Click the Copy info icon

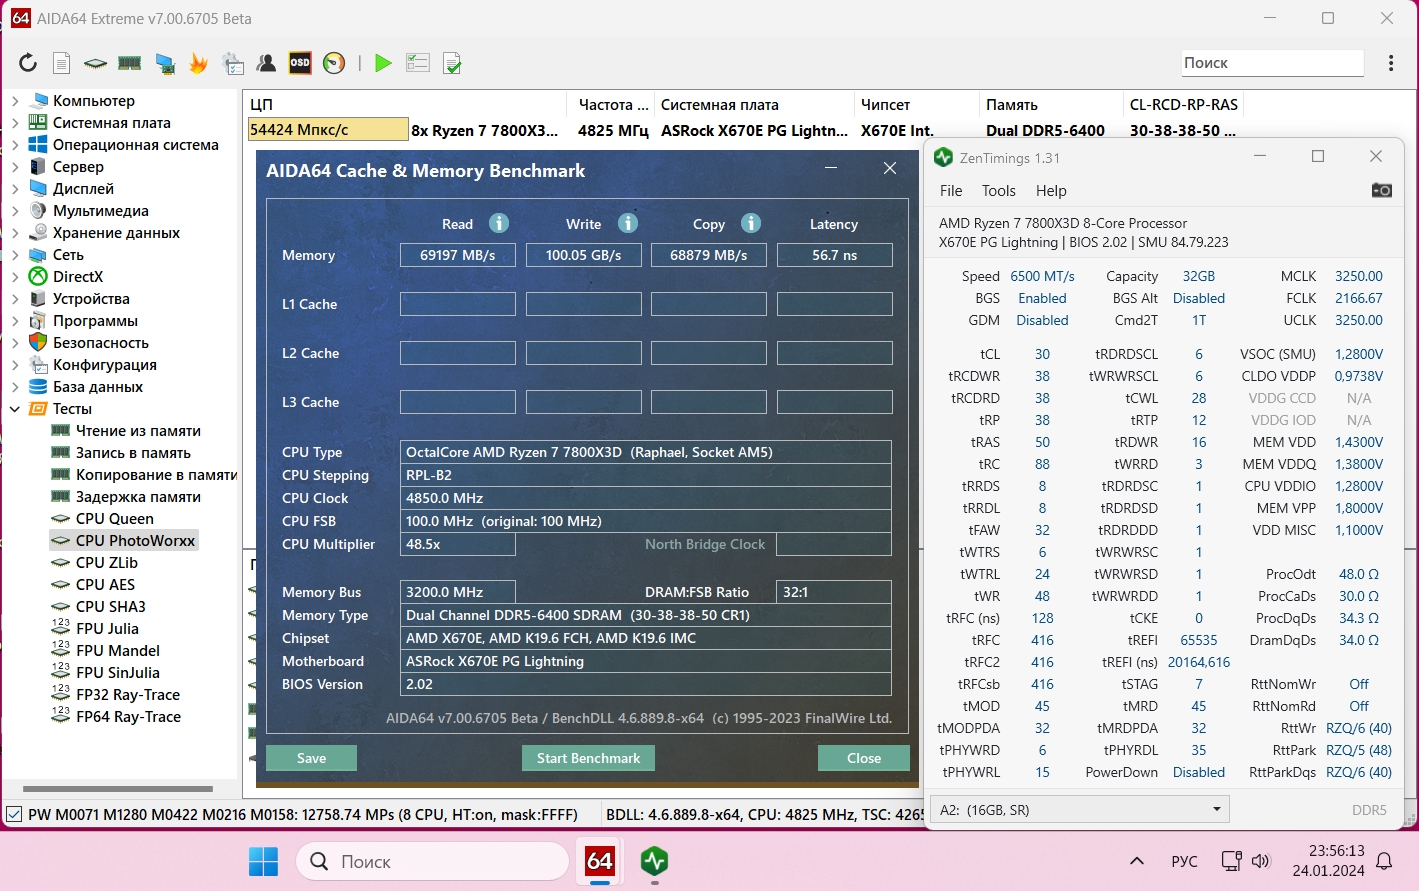click(751, 223)
